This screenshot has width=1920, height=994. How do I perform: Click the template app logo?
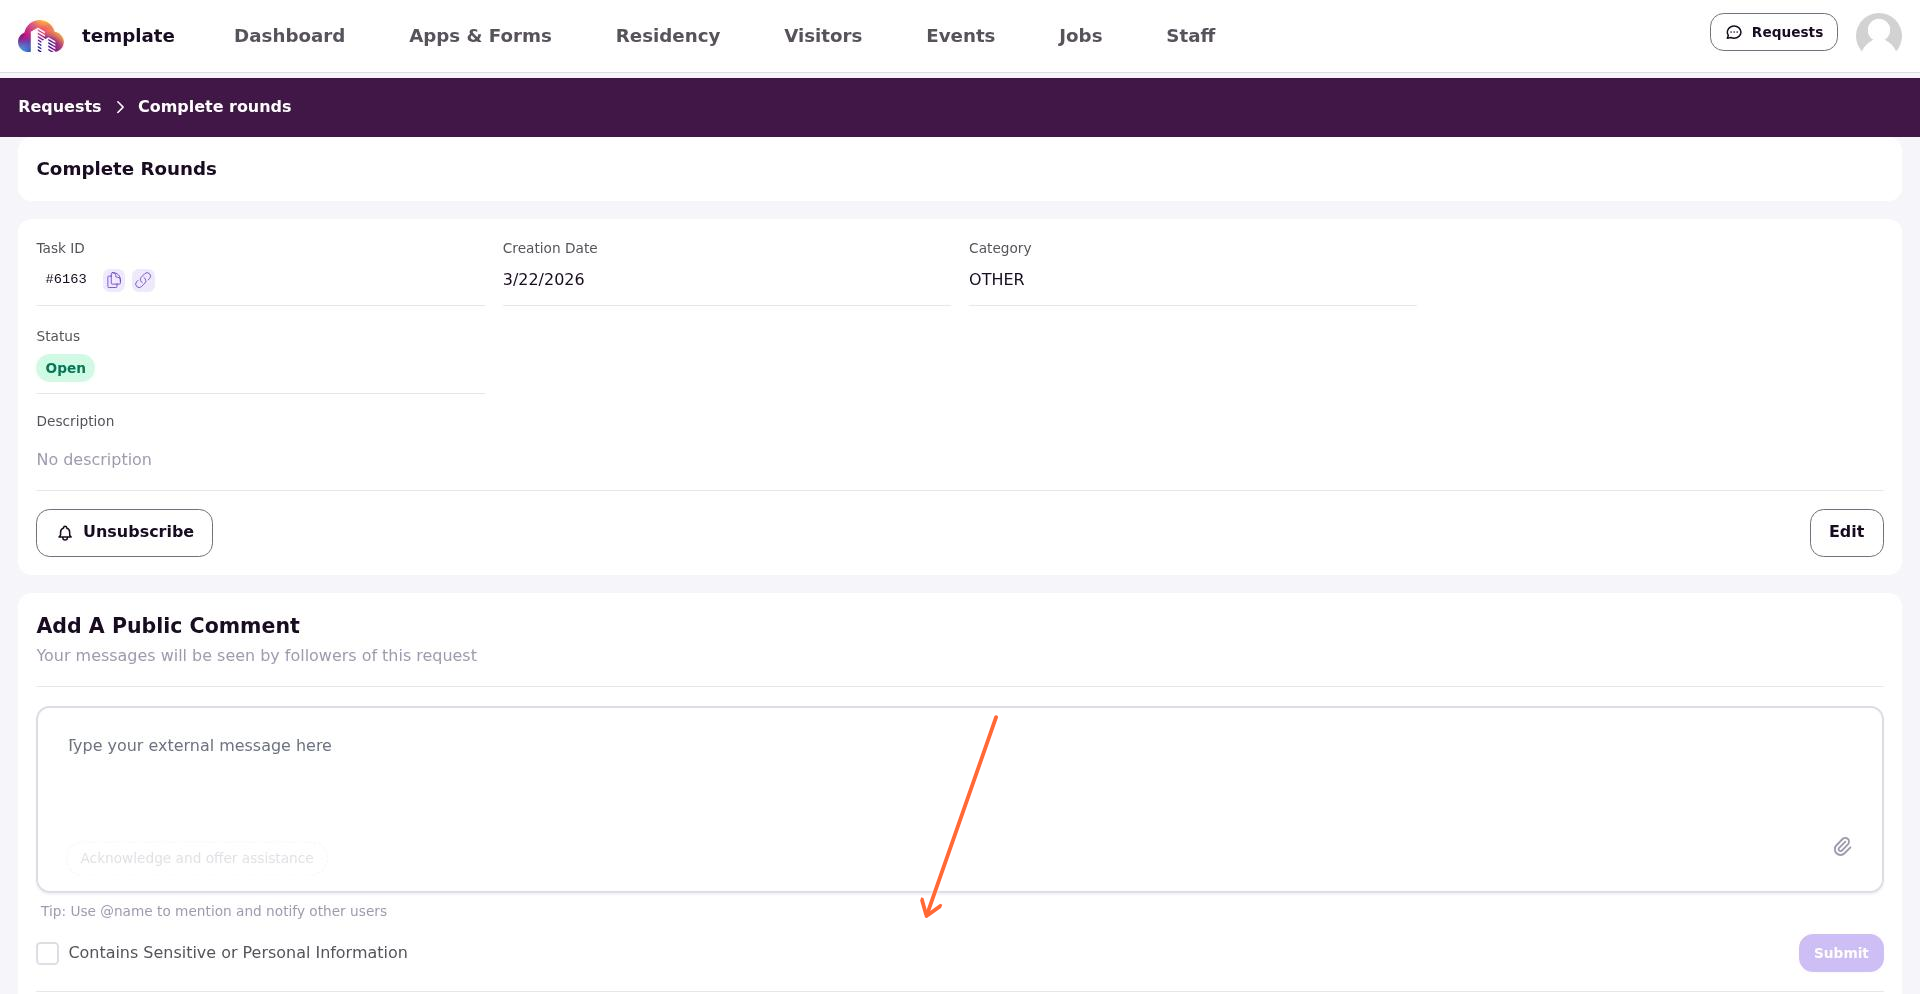[41, 36]
